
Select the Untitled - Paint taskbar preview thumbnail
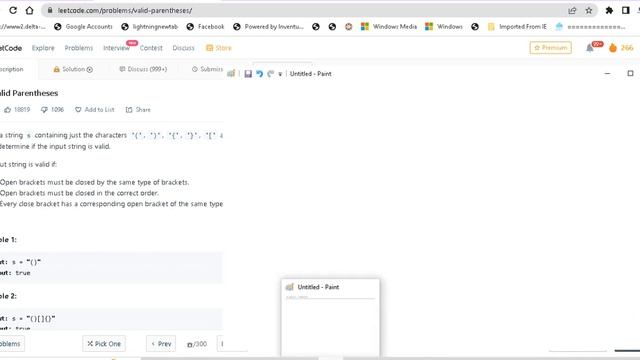point(330,318)
